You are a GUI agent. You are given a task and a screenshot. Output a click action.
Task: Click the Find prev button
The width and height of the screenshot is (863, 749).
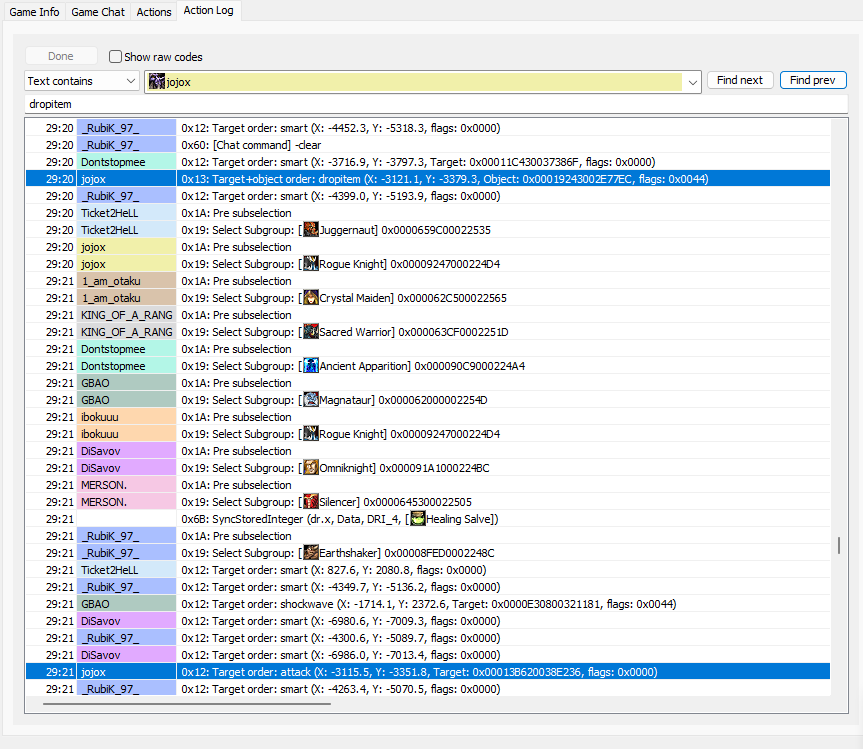click(x=813, y=80)
